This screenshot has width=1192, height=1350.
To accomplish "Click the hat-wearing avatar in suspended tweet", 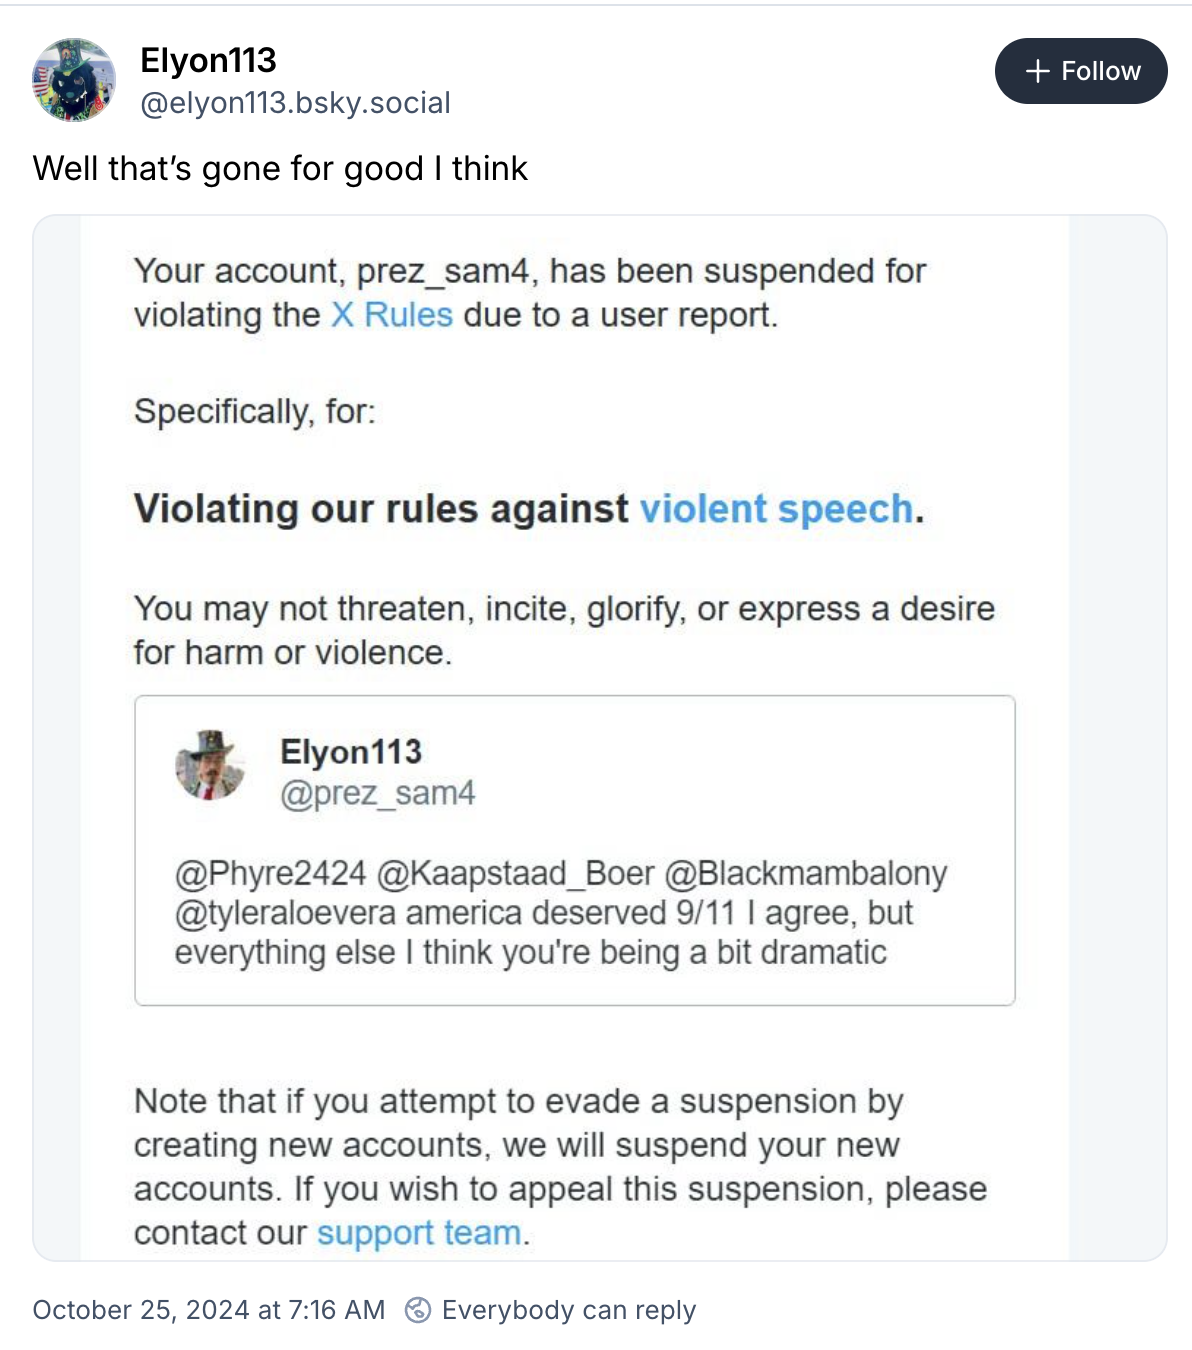I will coord(210,765).
